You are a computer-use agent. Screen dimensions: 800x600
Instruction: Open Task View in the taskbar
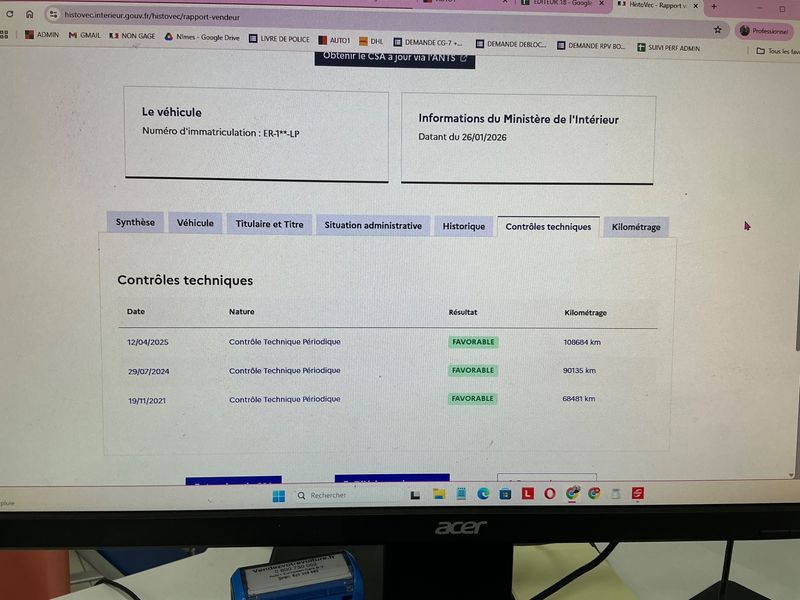click(415, 495)
